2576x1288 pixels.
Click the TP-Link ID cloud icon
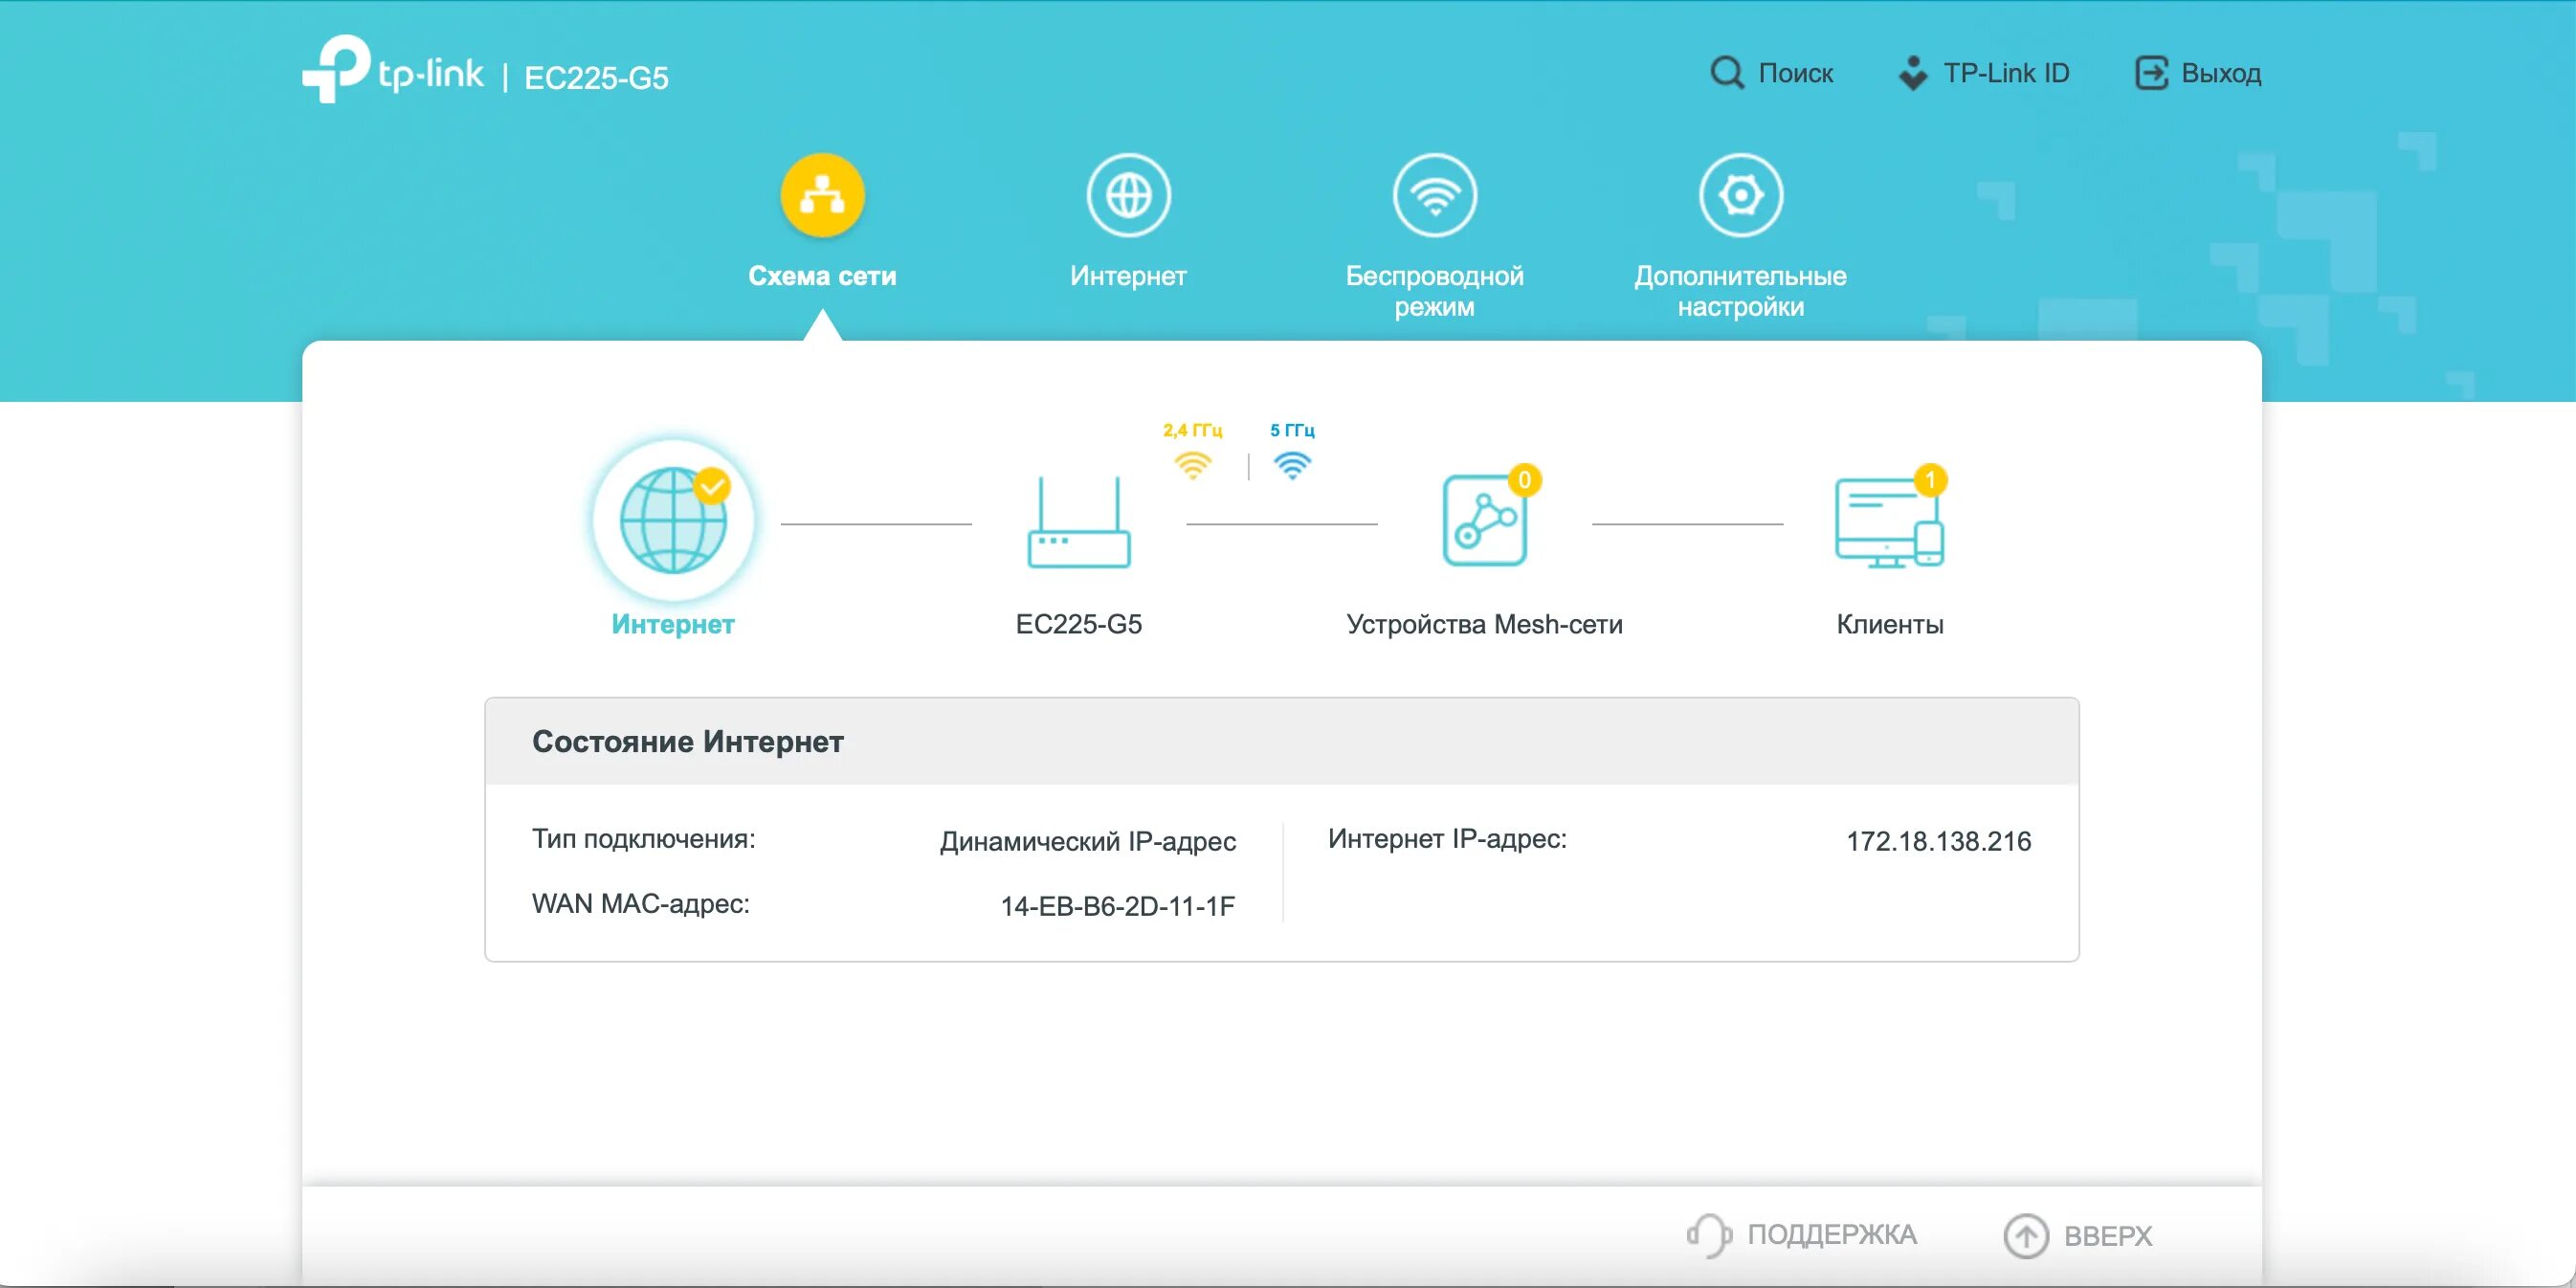coord(1912,73)
